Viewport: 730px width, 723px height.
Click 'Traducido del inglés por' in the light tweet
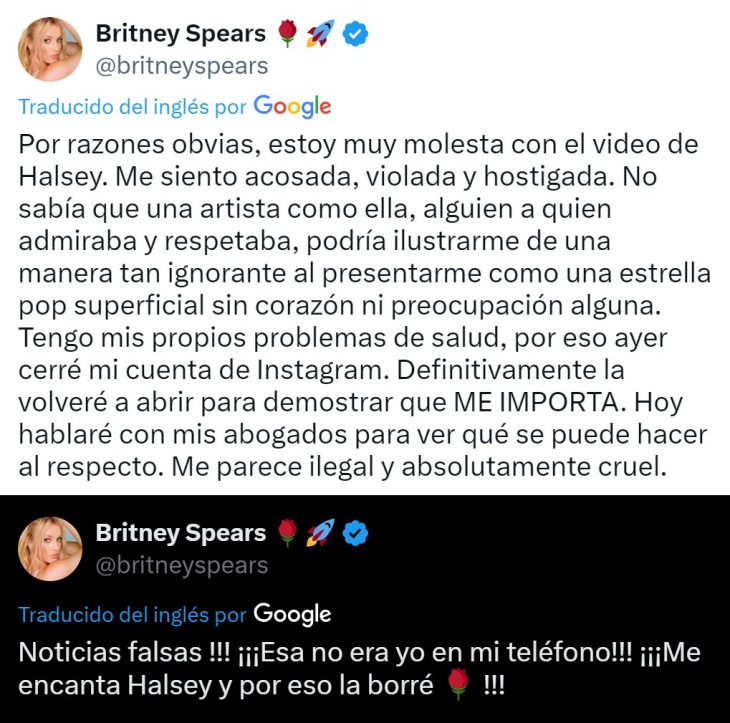pyautogui.click(x=132, y=107)
